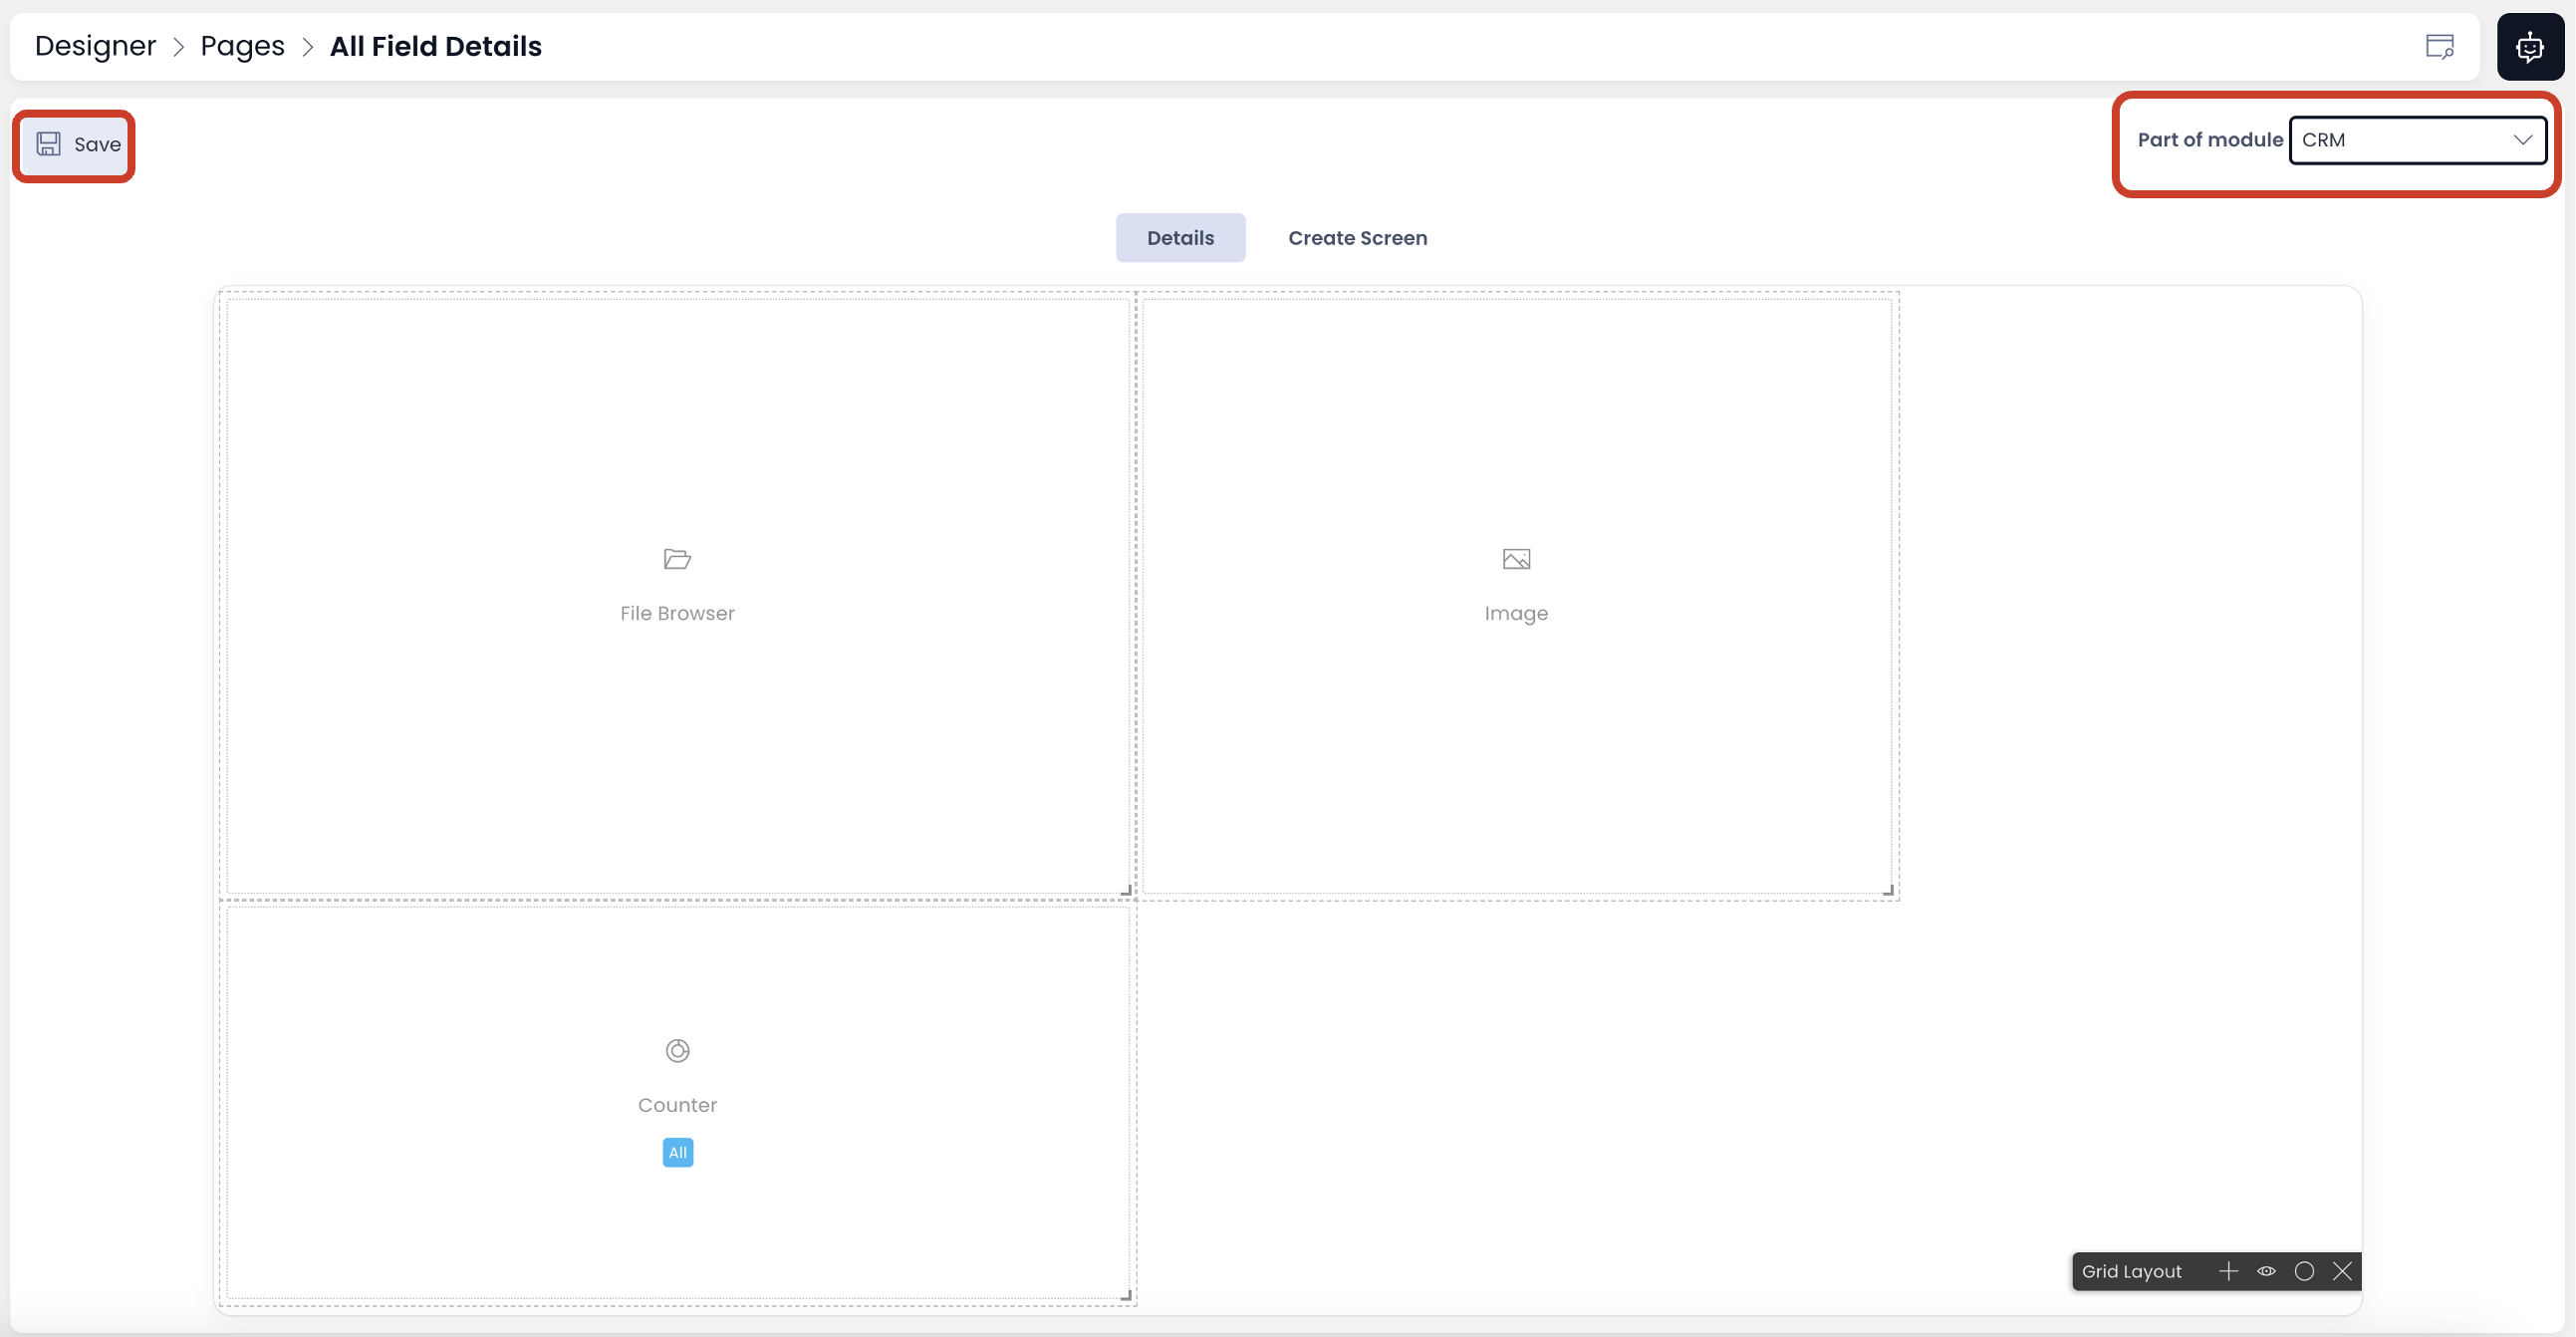Click the Counter label text
Screen dimensions: 2576x1337
point(677,1105)
